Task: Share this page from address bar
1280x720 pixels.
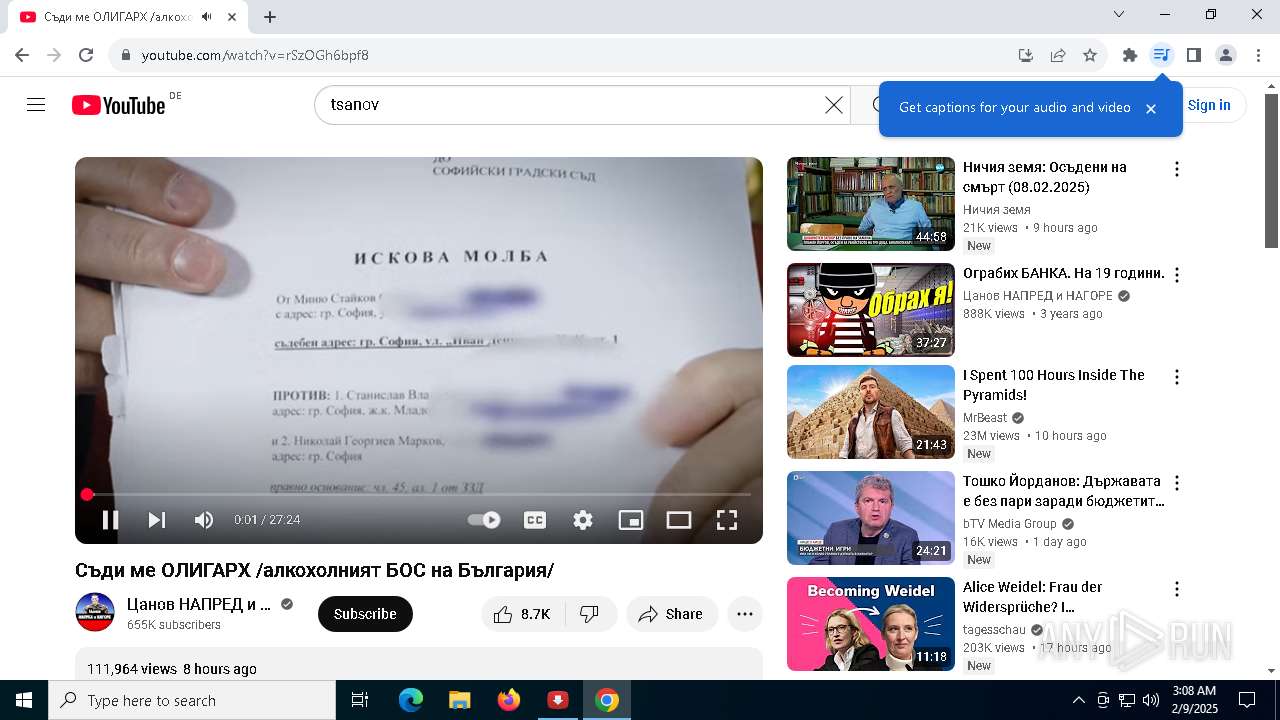Action: tap(1058, 55)
